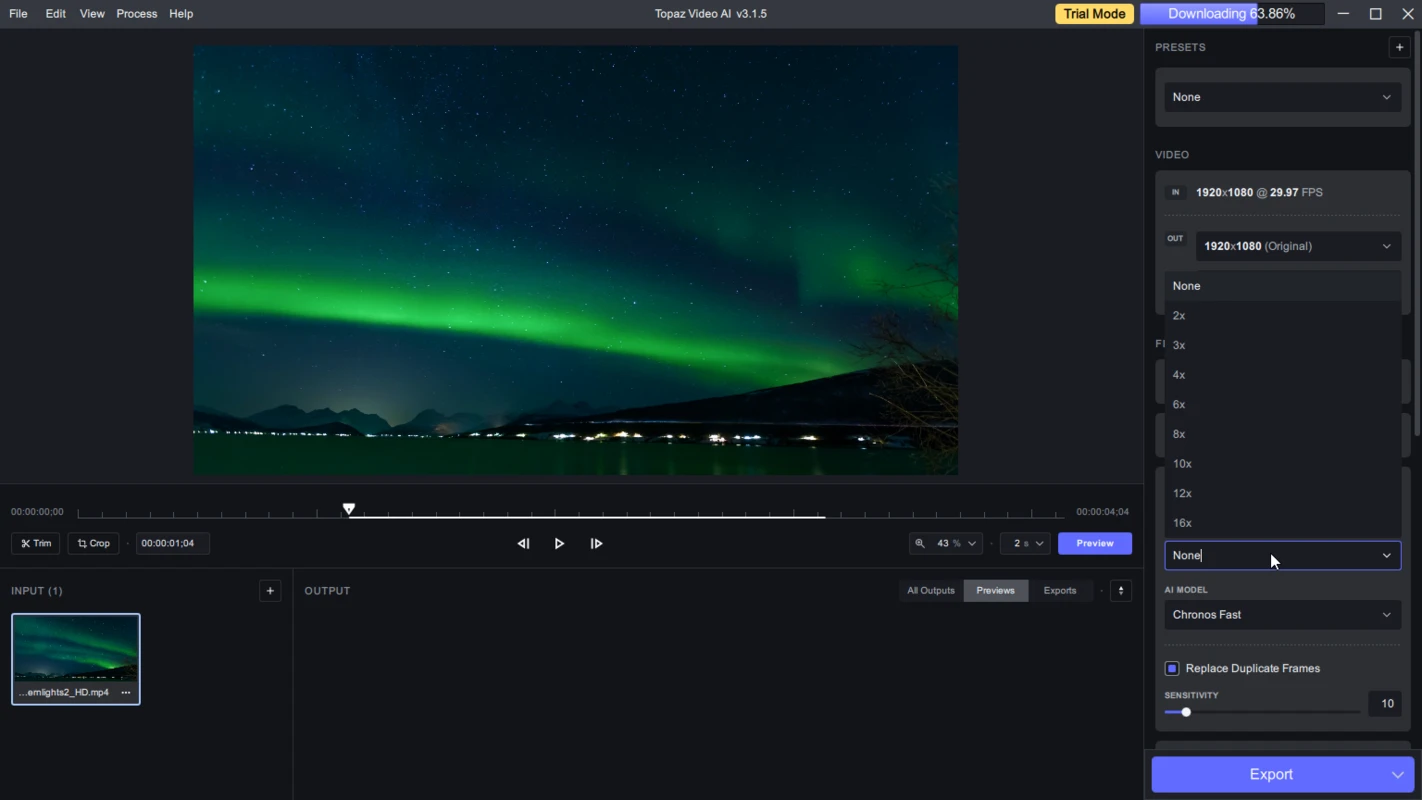
Task: Toggle Replace Duplicate Frames checkbox
Action: pos(1172,668)
